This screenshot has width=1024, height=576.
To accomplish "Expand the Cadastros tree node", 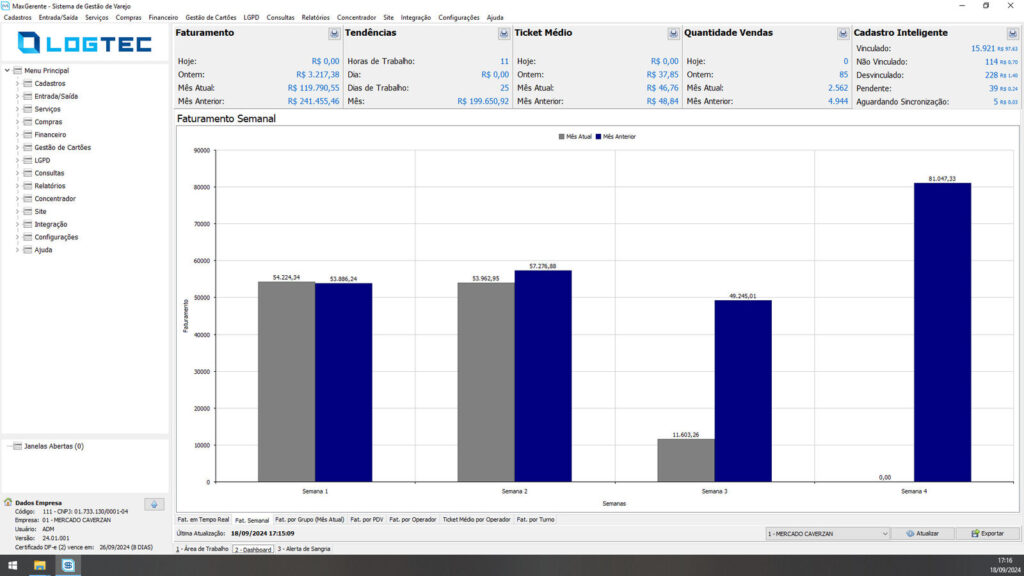I will tap(18, 84).
